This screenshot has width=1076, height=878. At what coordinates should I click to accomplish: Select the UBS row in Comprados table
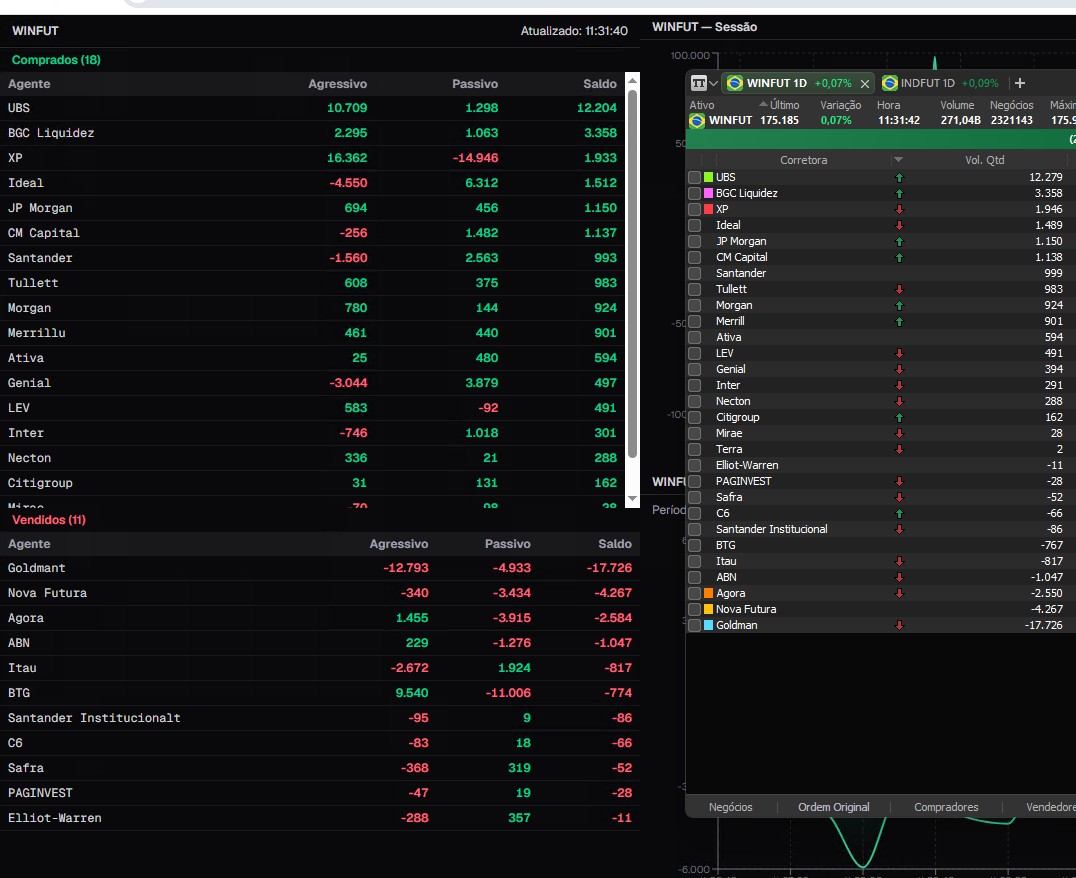(312, 108)
